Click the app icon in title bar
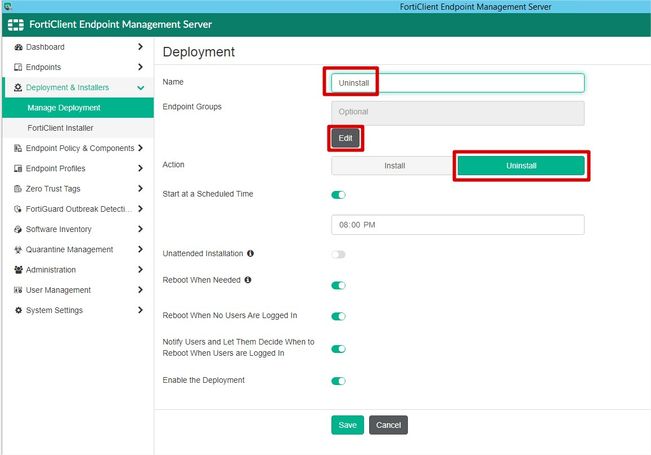Screen dimensions: 651x455 click(7, 6)
